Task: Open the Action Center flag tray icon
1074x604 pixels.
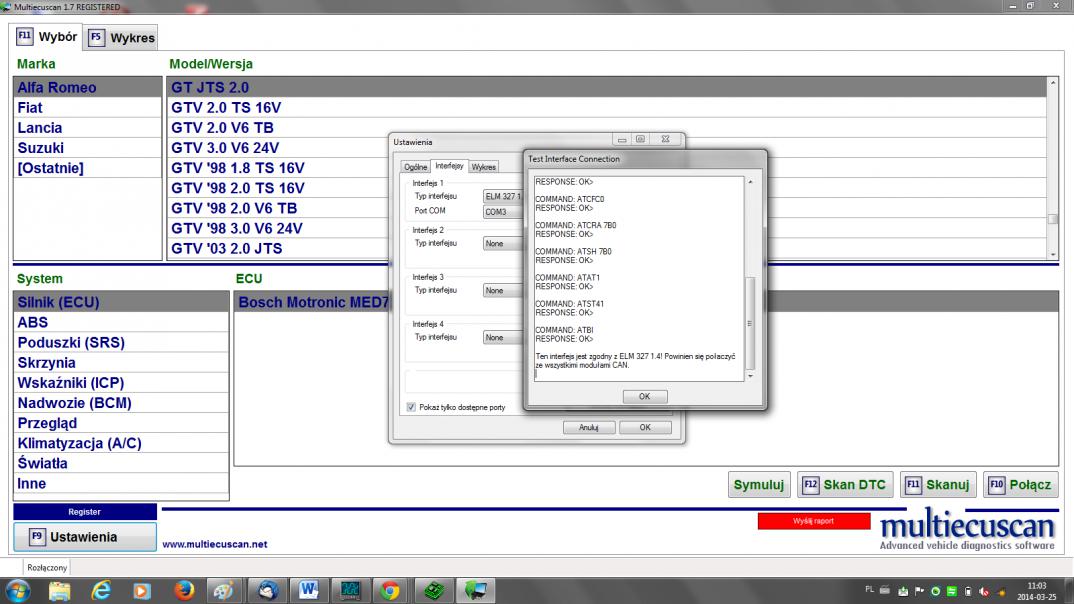Action: [919, 591]
